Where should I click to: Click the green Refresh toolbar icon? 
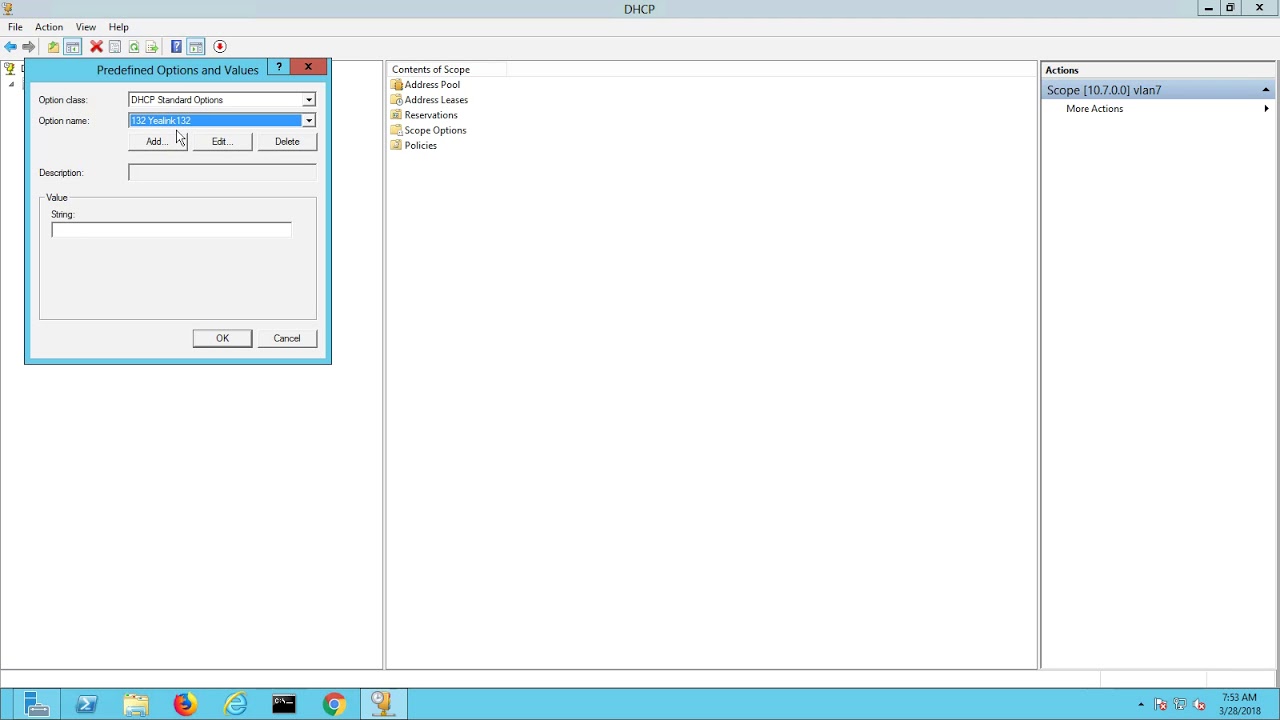(x=134, y=47)
